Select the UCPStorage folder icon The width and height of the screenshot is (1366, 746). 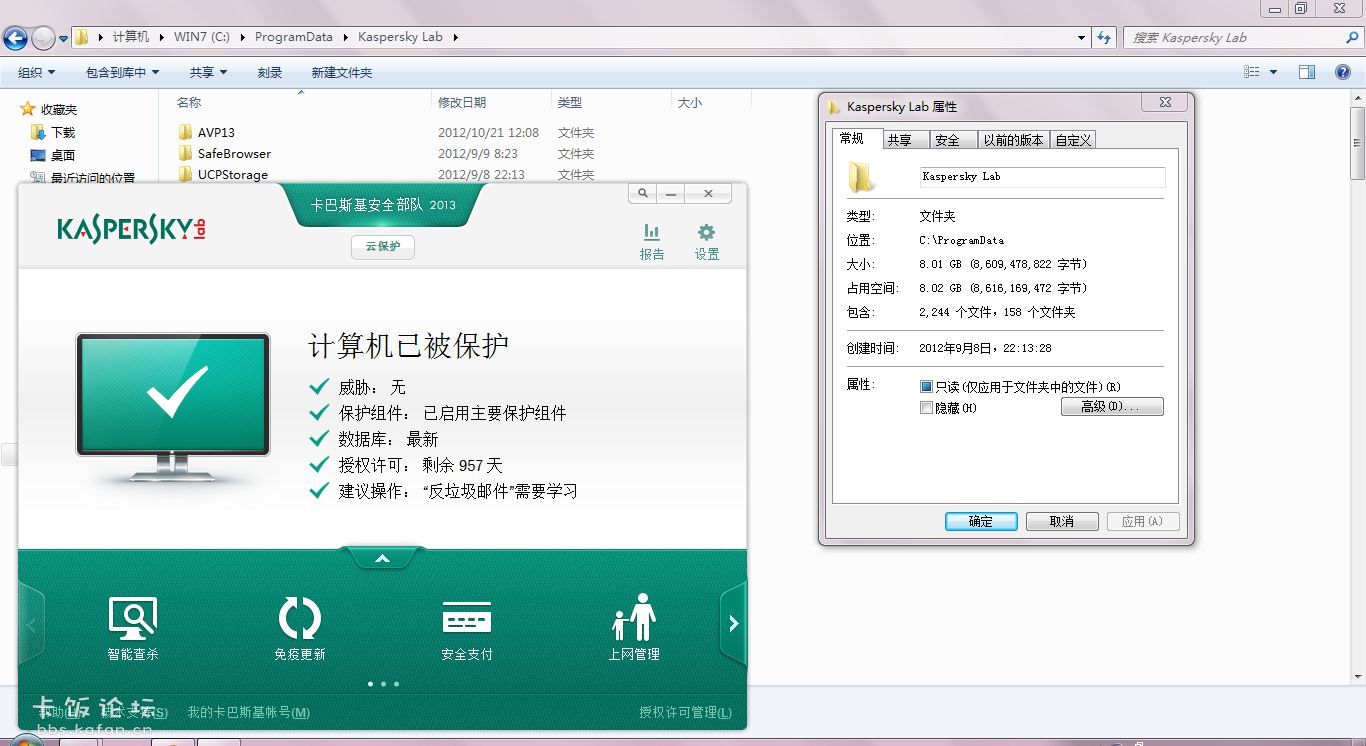pyautogui.click(x=185, y=174)
